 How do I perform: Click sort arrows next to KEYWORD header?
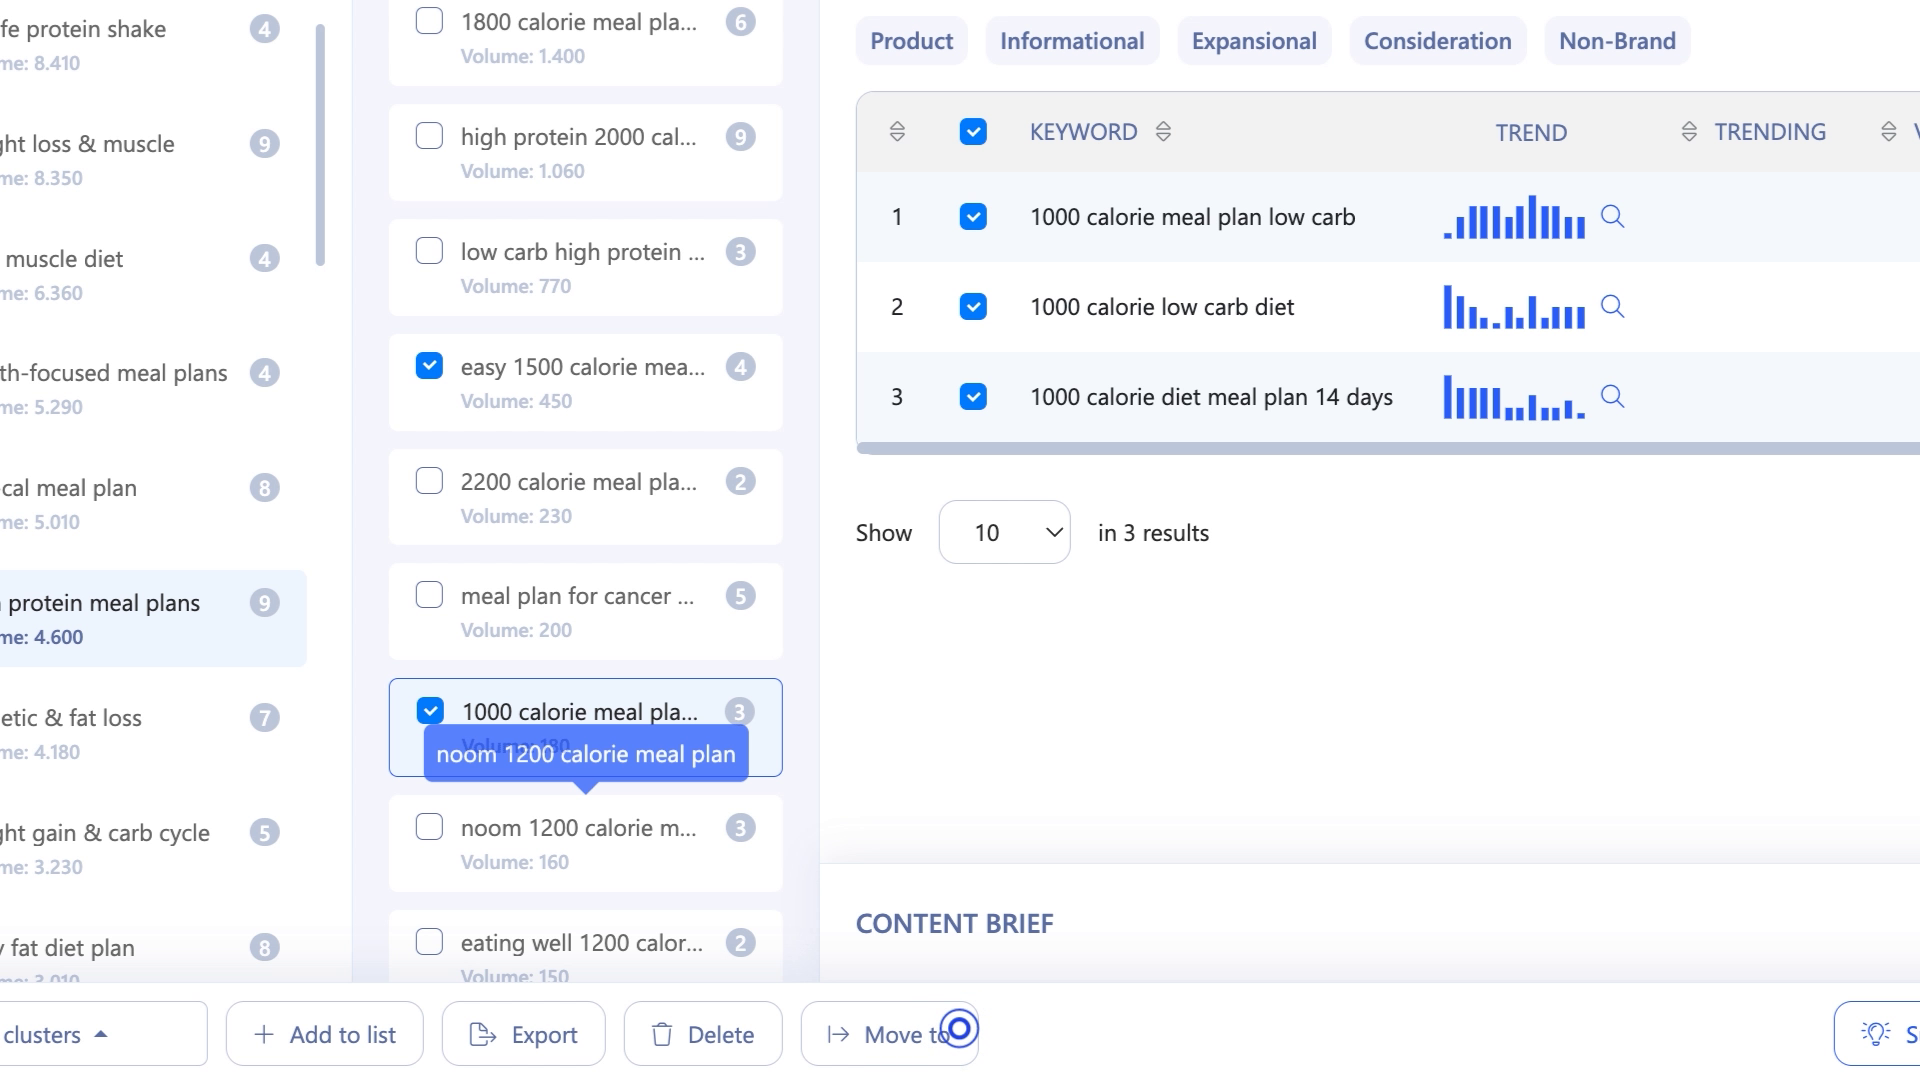coord(1163,132)
